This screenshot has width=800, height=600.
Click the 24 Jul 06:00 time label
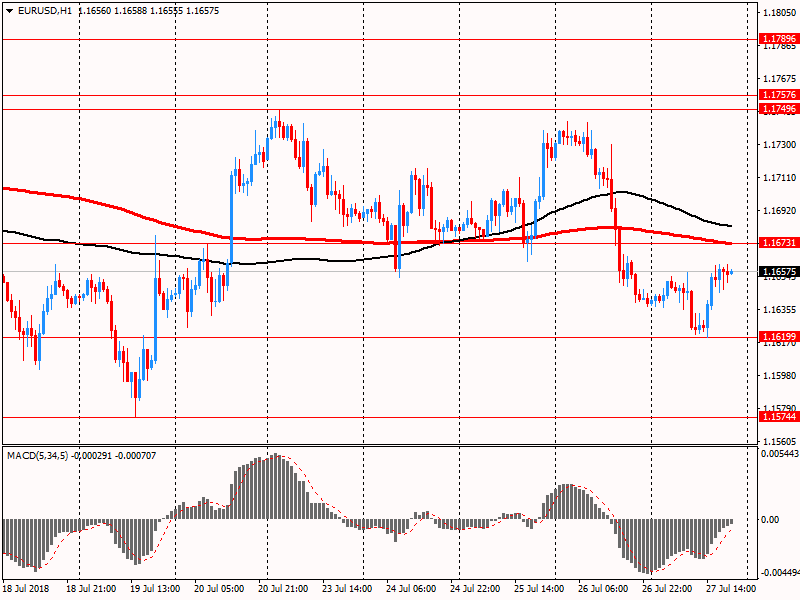pos(411,589)
